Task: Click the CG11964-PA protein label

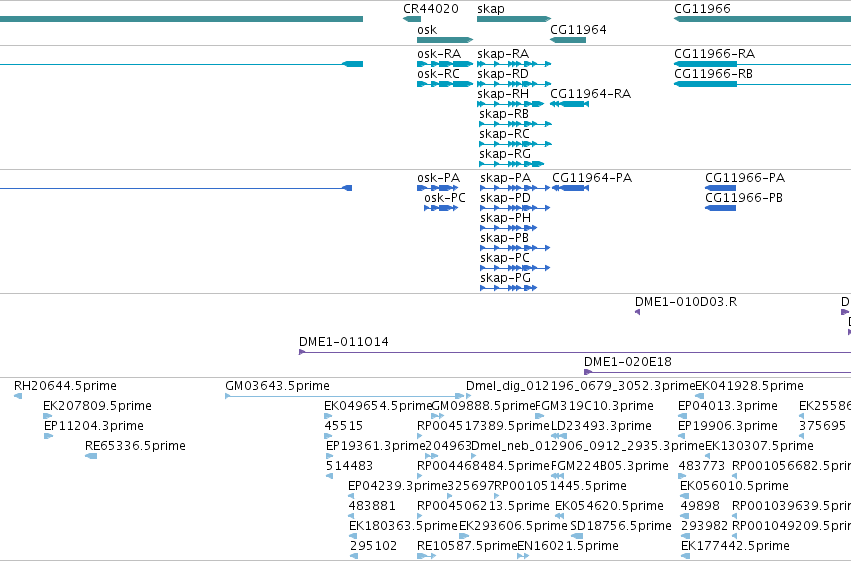Action: (592, 178)
